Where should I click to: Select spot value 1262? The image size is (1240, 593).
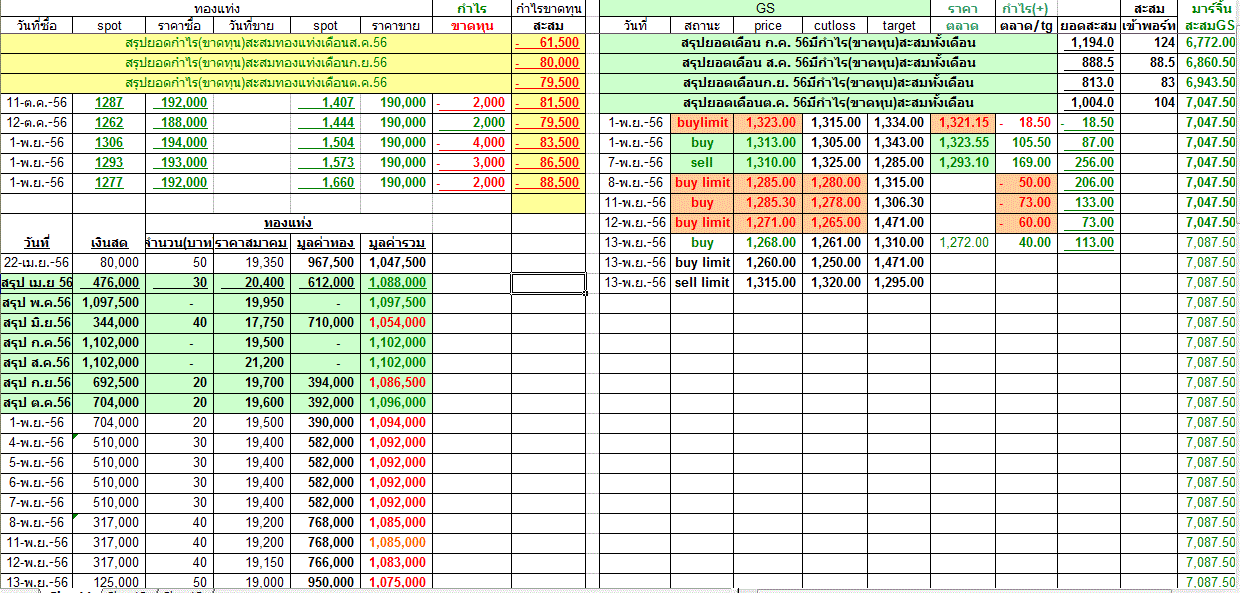click(110, 122)
